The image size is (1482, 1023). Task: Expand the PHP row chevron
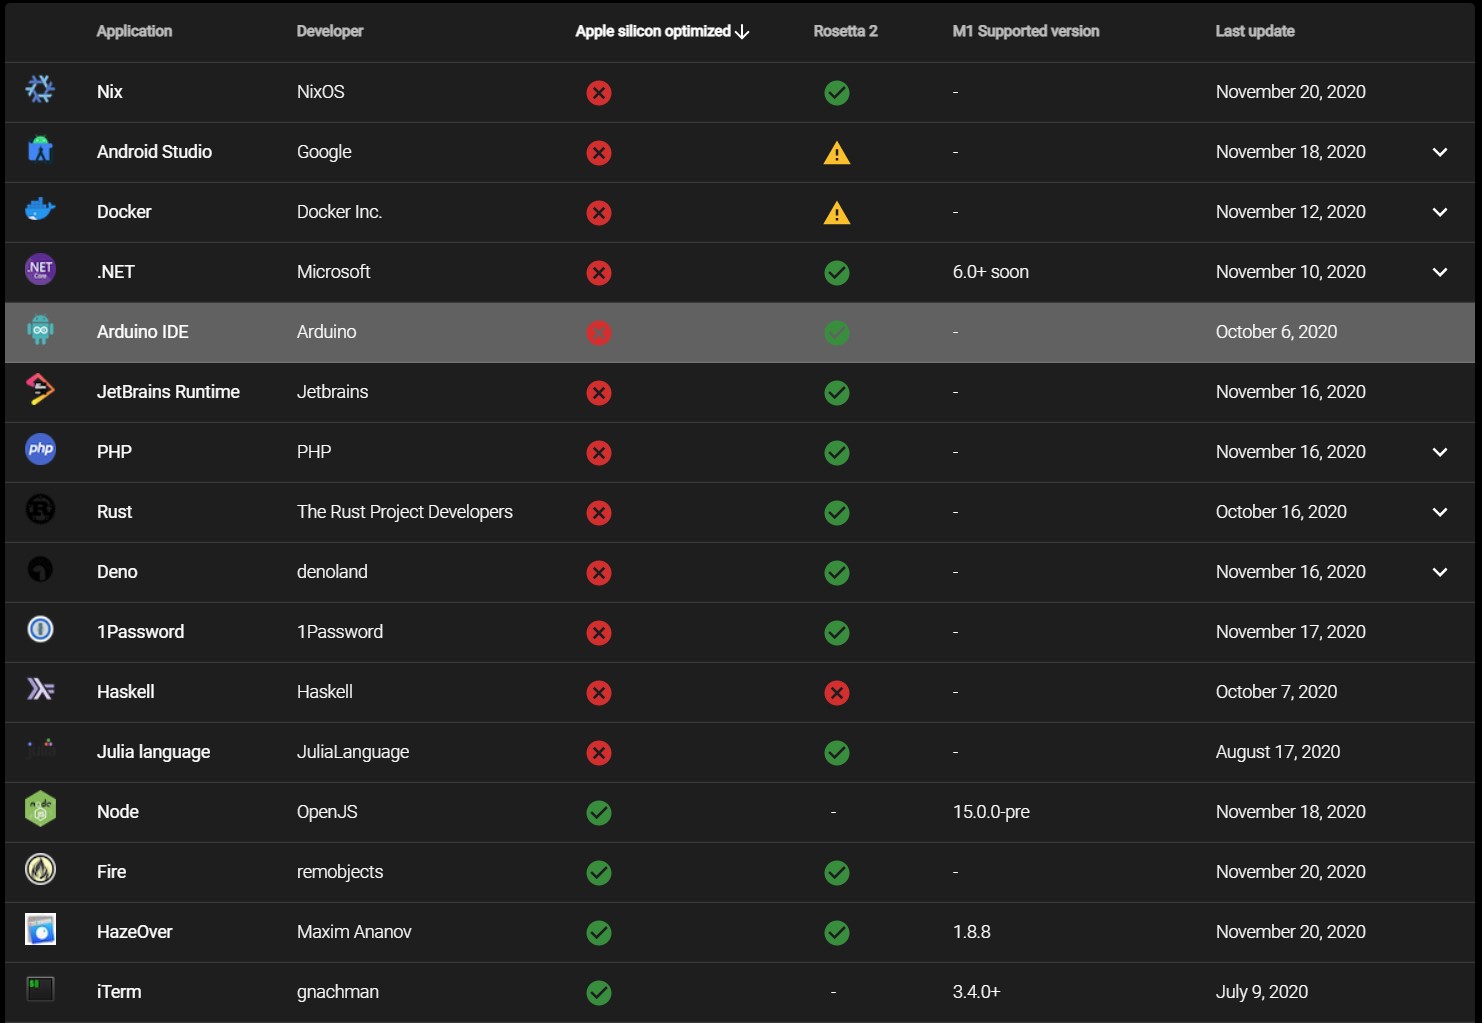[x=1440, y=452]
